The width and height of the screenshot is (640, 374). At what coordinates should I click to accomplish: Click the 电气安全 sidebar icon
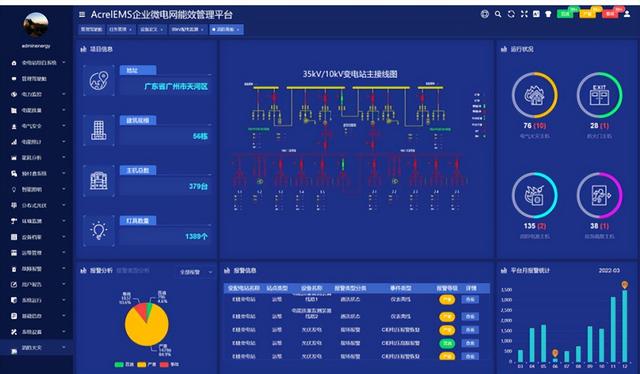coord(14,126)
